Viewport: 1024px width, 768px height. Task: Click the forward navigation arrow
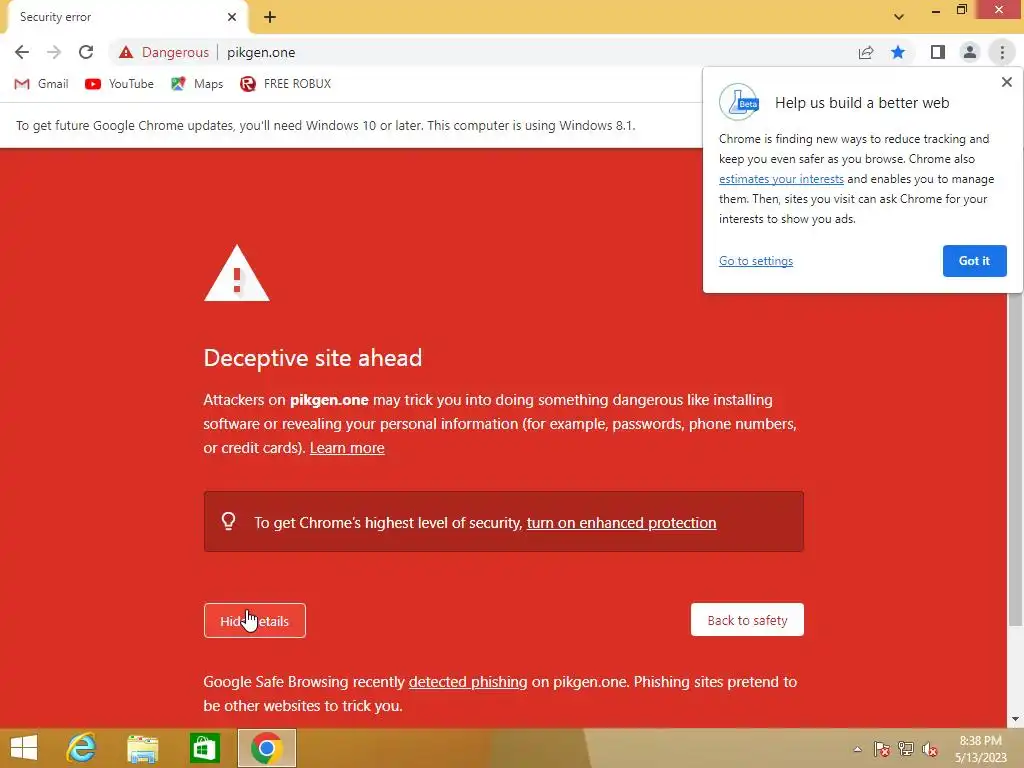(54, 52)
